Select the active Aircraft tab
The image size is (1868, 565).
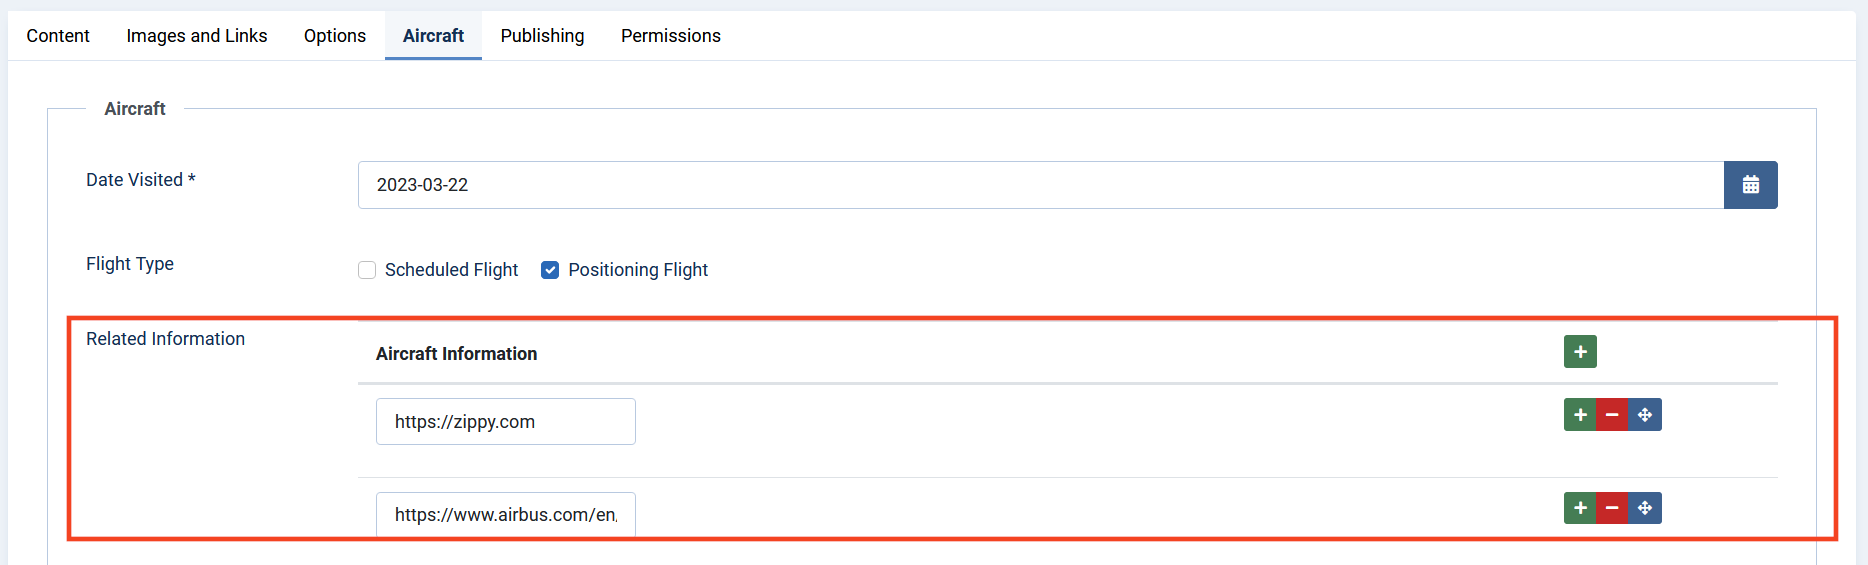[x=433, y=36]
